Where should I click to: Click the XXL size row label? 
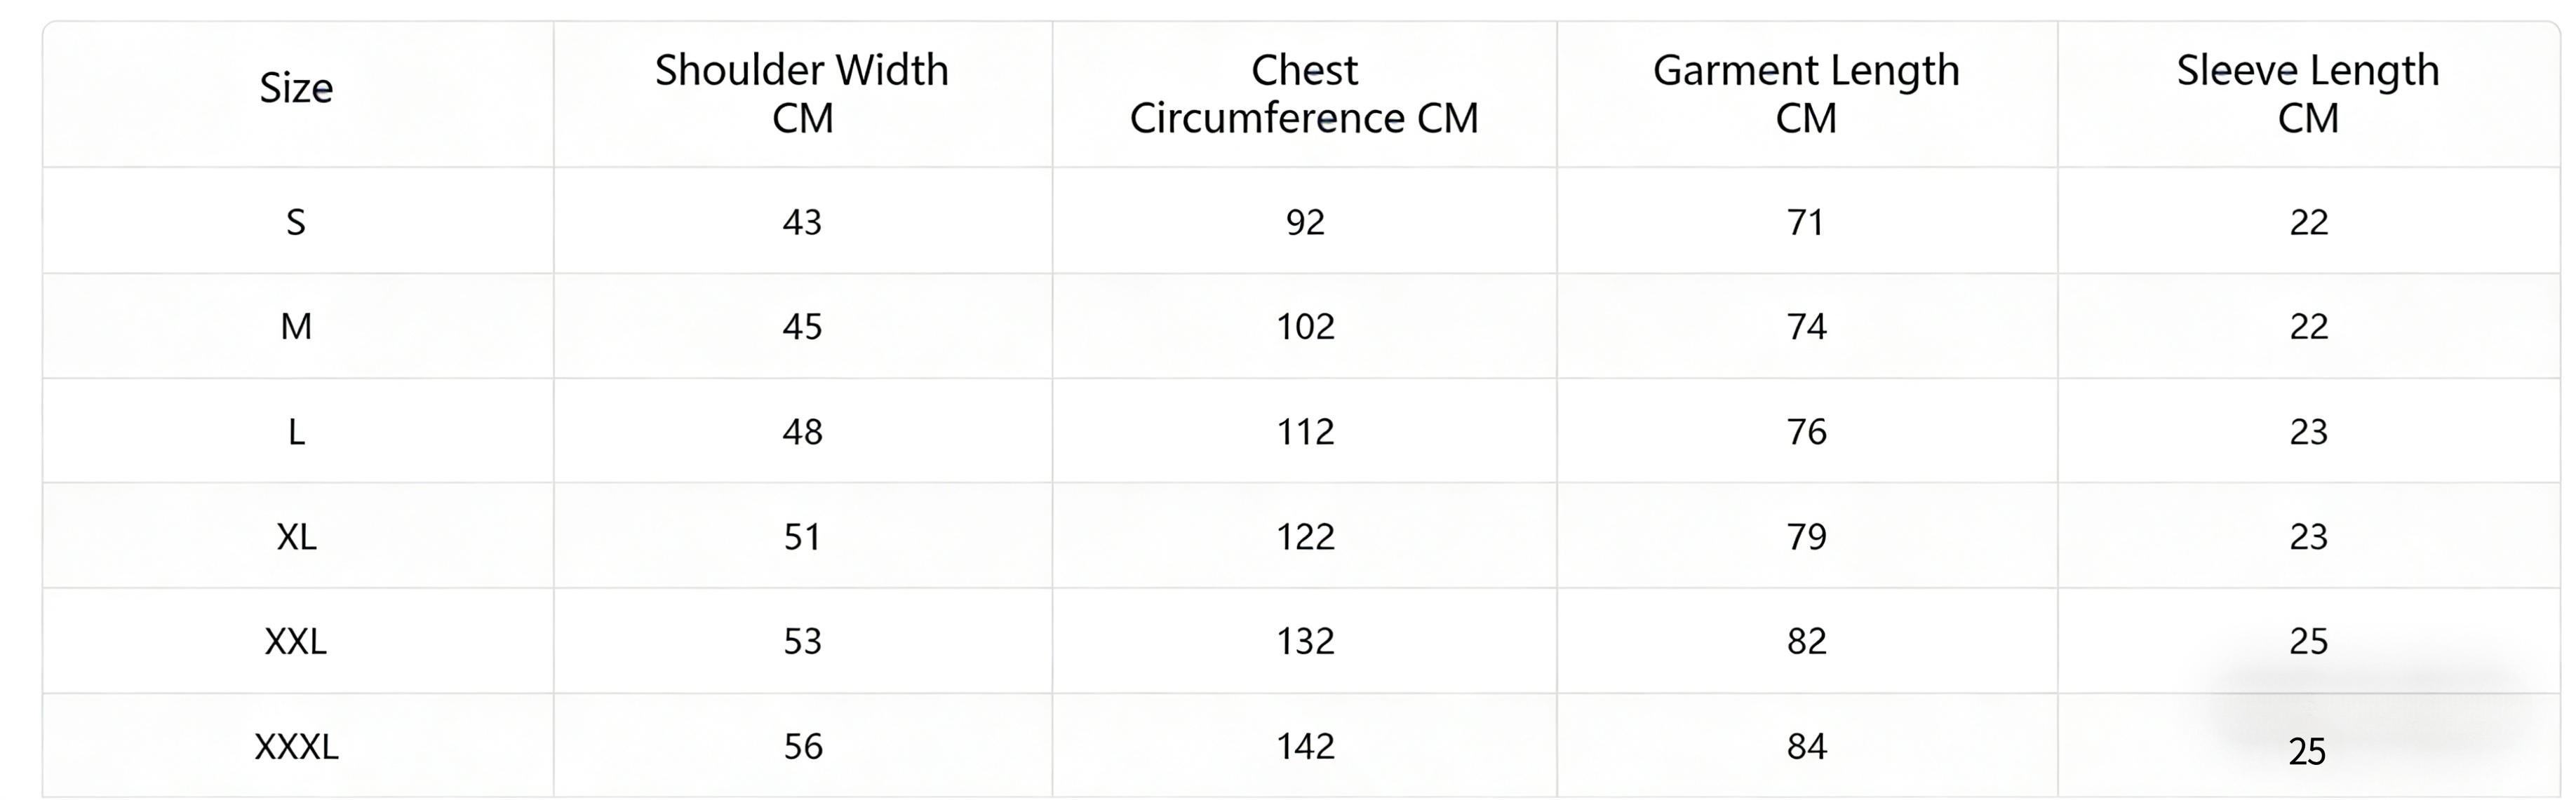coord(296,641)
